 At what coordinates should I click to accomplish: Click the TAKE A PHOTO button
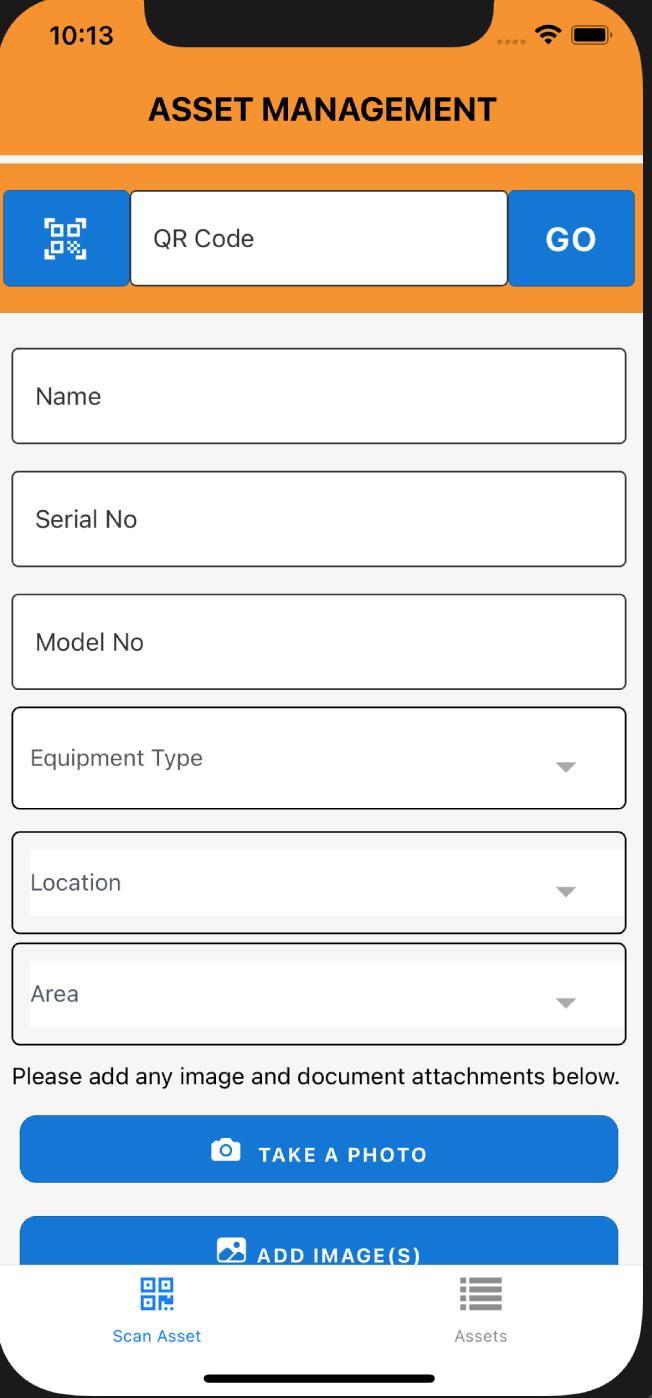(319, 1149)
